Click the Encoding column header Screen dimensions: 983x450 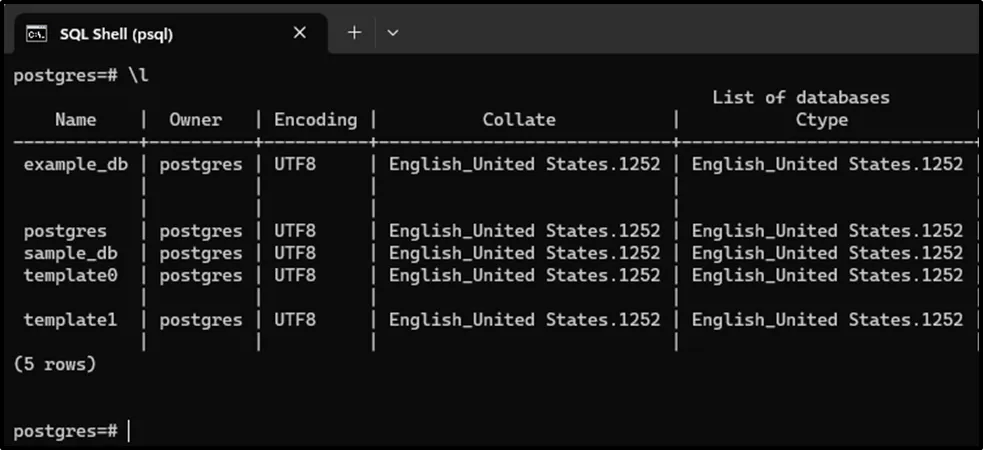pos(315,120)
